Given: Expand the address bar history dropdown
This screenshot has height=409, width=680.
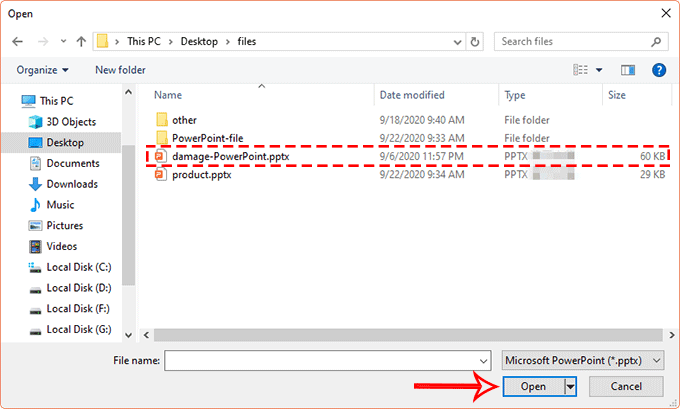Looking at the screenshot, I should (457, 42).
